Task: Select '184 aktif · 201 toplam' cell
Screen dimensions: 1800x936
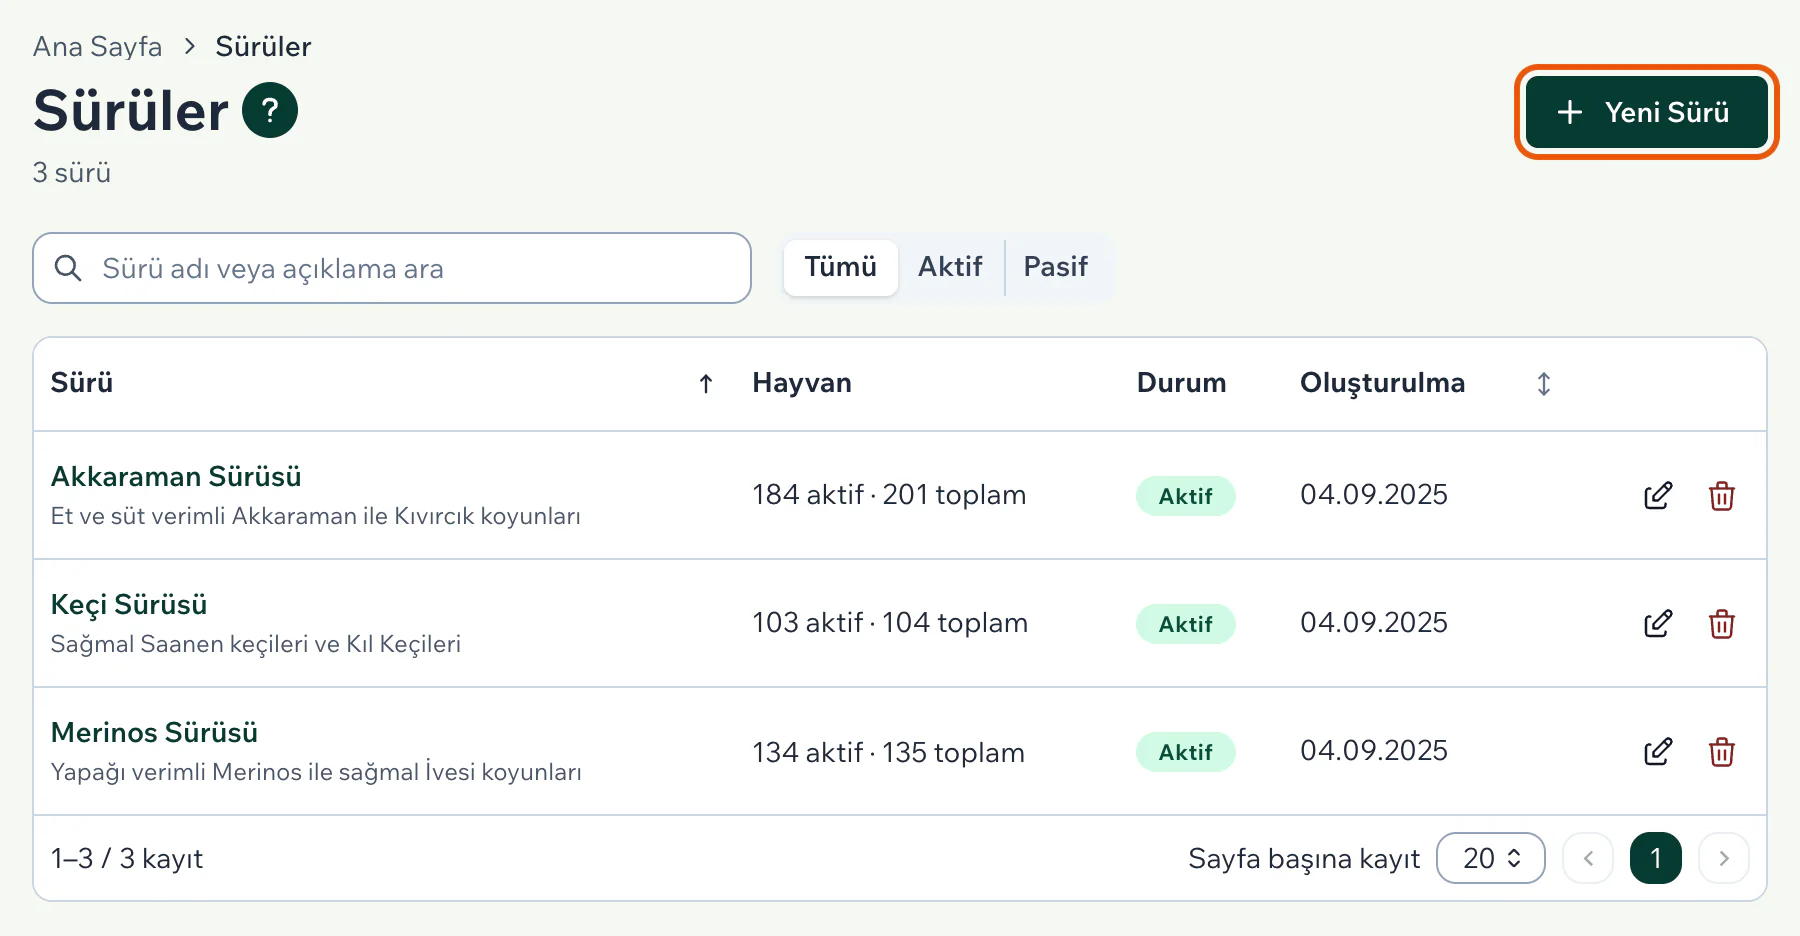Action: 889,495
